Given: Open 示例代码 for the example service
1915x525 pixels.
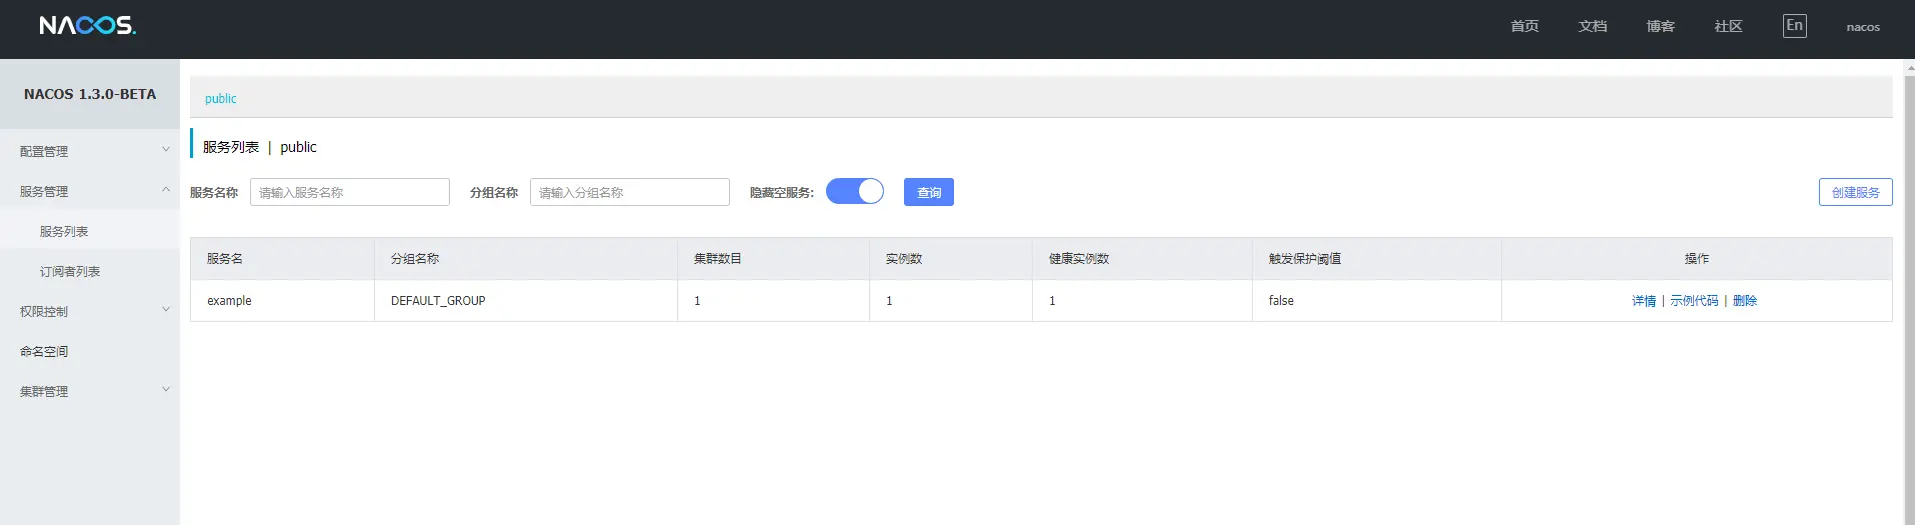Looking at the screenshot, I should (x=1694, y=300).
